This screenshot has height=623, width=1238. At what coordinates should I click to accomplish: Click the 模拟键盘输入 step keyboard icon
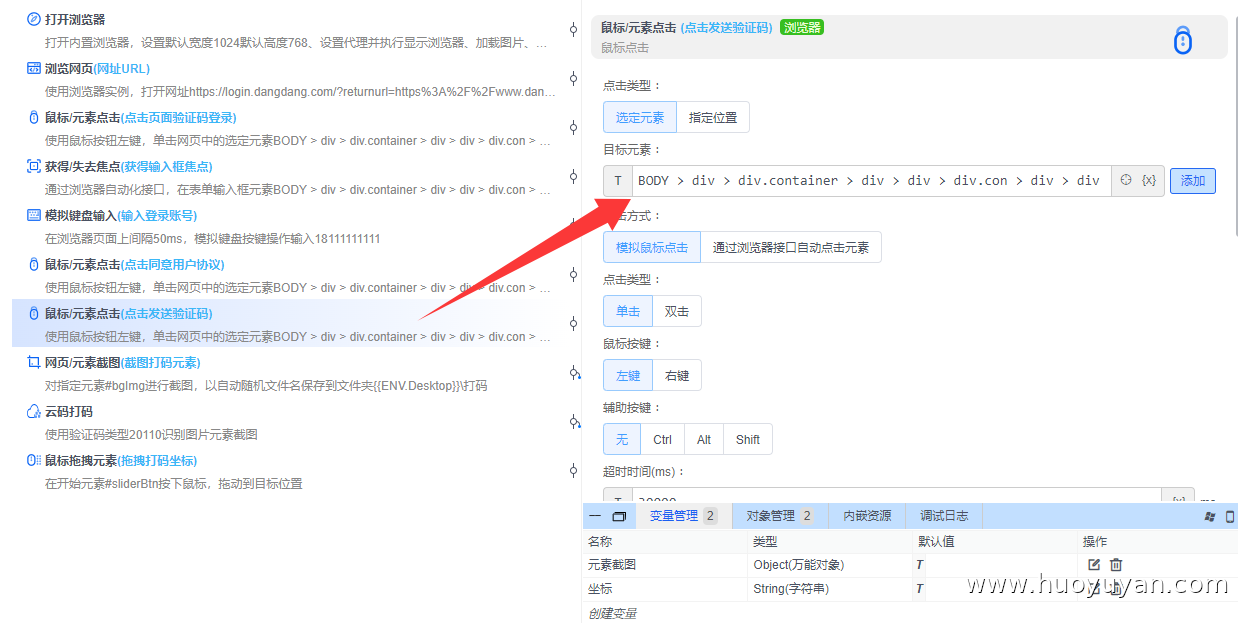point(34,215)
